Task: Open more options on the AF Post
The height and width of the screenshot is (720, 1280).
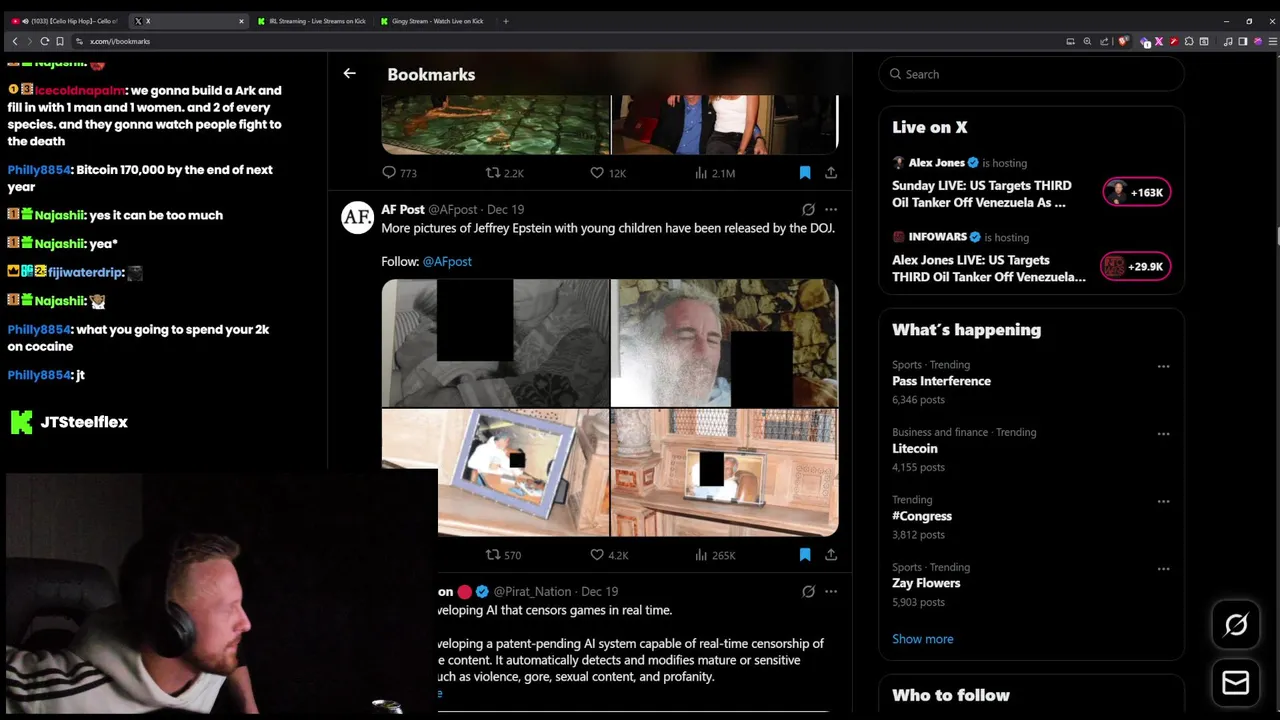Action: [x=831, y=209]
